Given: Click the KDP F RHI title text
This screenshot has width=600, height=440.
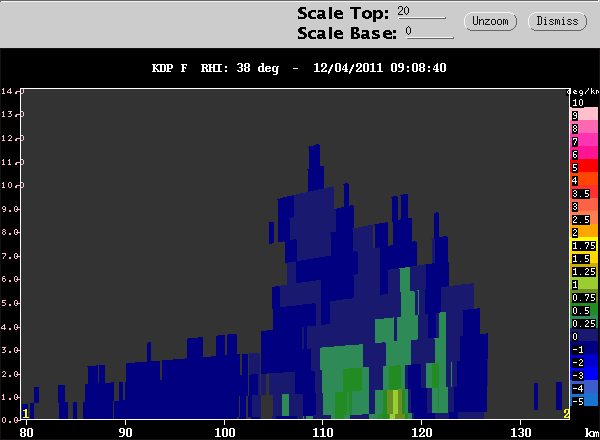Looking at the screenshot, I should tap(215, 68).
